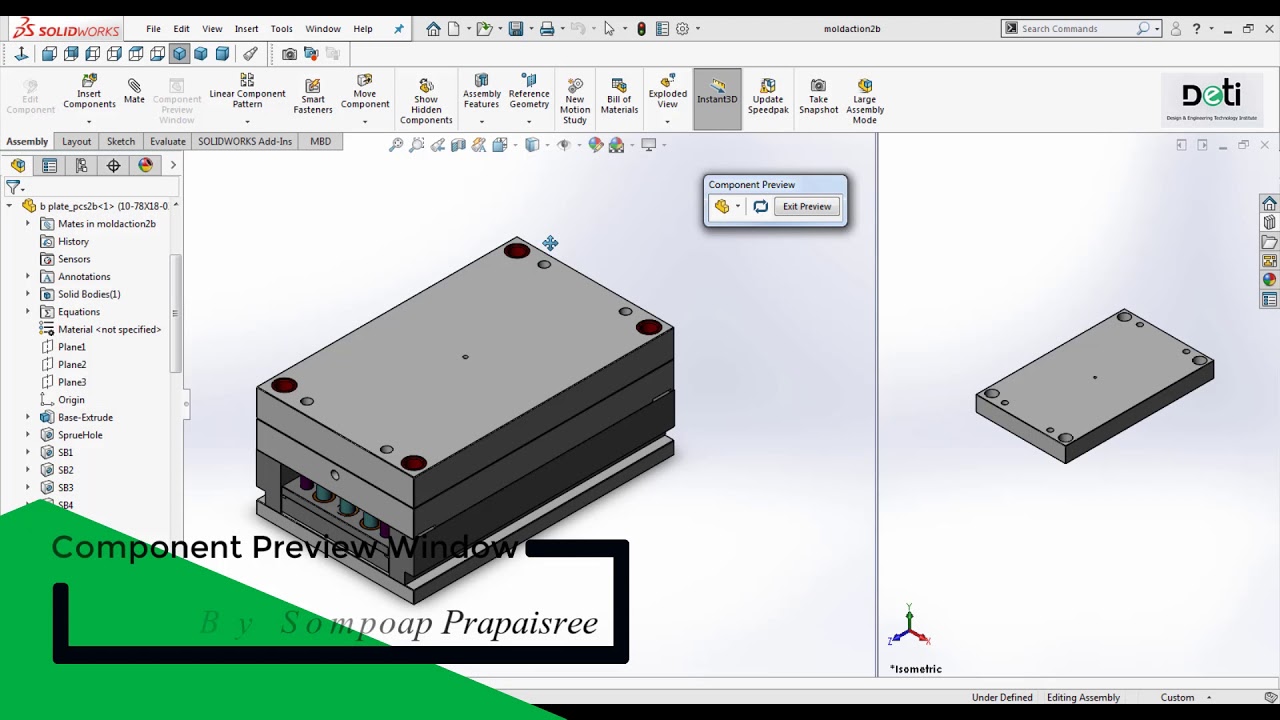Open the DimXpertManager tab icon
1280x720 pixels.
(x=113, y=165)
